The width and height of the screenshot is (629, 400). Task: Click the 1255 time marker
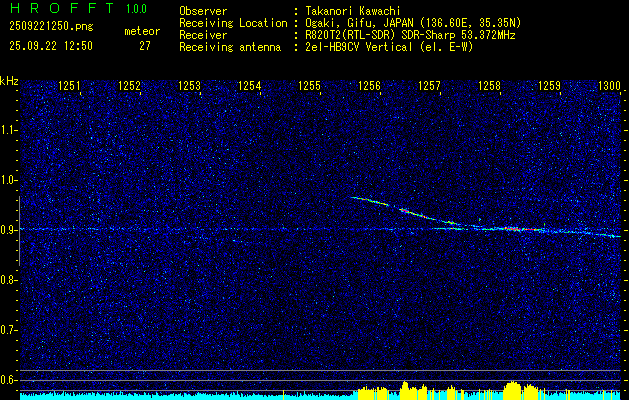[309, 86]
